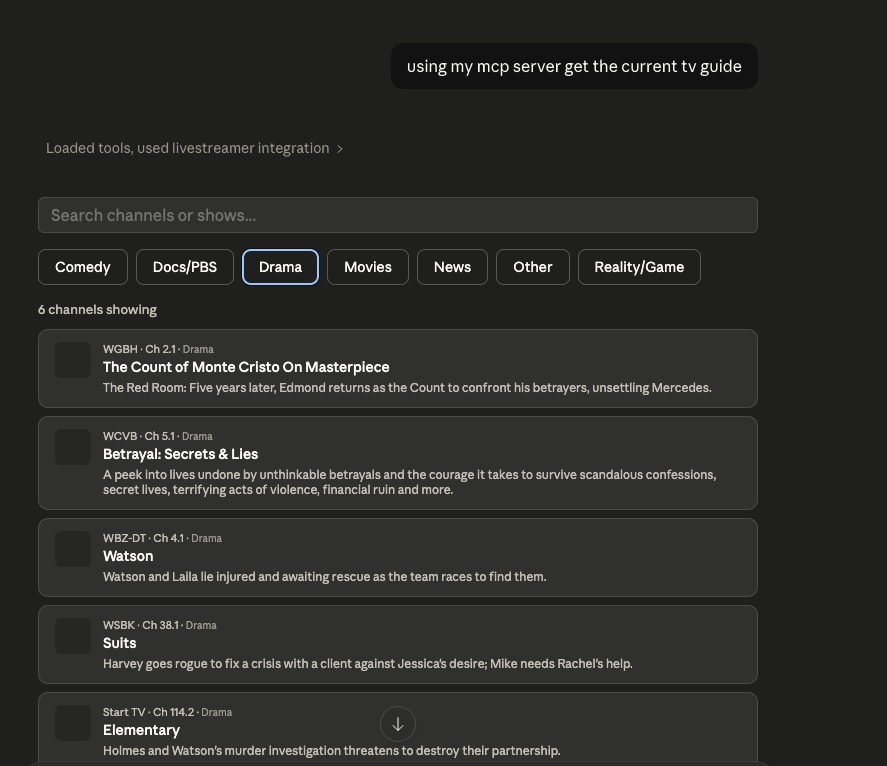Screen dimensions: 887x766
Task: Click the WSBK channel logo thumbnail
Action: (x=73, y=636)
